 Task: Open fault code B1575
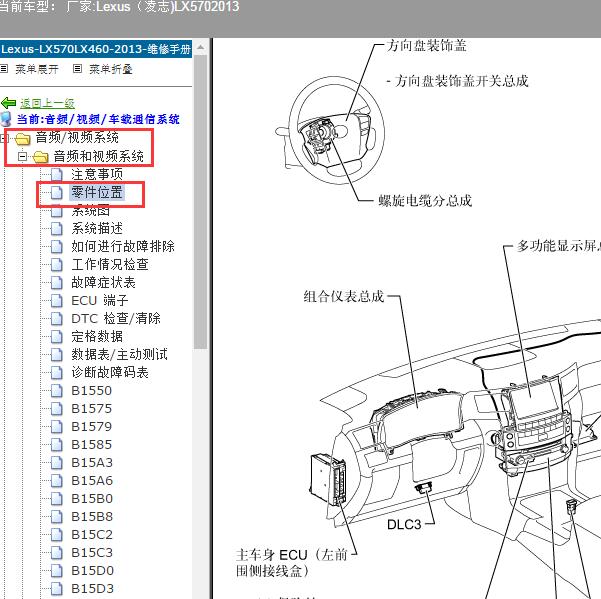(92, 408)
